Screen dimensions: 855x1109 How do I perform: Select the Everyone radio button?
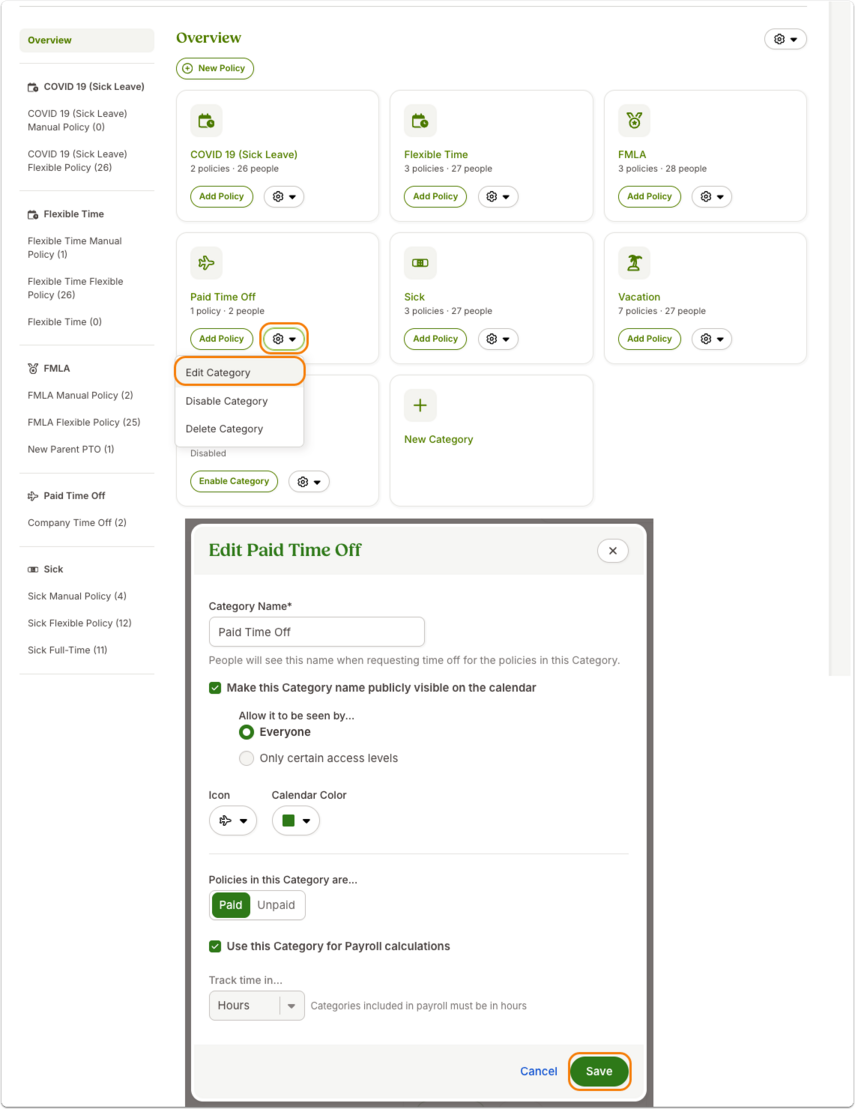point(246,732)
